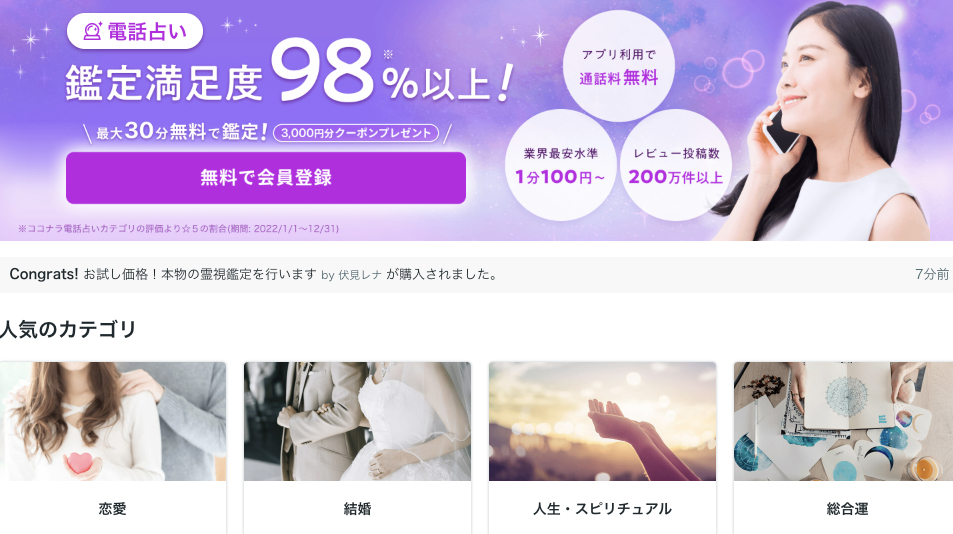Open the 結婚 category label
The height and width of the screenshot is (534, 953).
tap(357, 508)
